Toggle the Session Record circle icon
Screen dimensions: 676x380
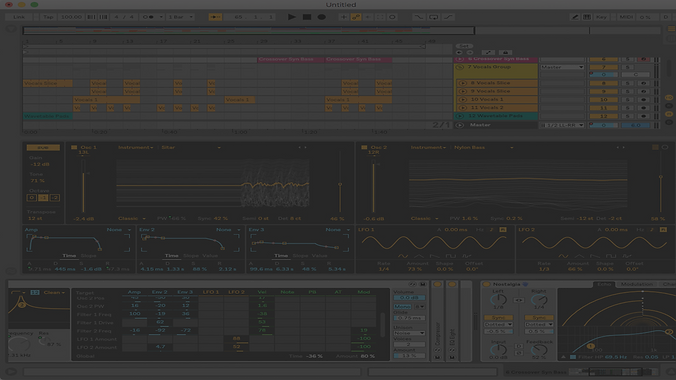click(392, 17)
